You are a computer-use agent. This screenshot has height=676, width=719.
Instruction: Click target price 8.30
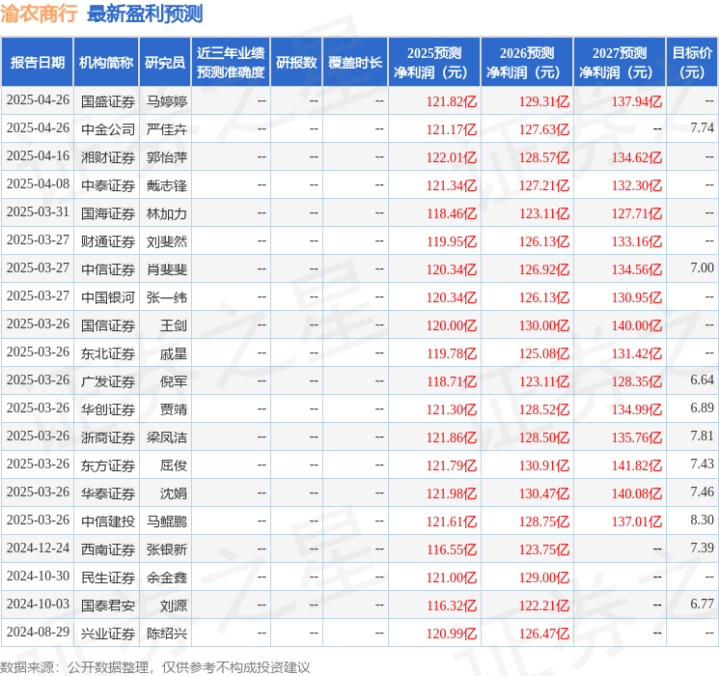tap(702, 520)
